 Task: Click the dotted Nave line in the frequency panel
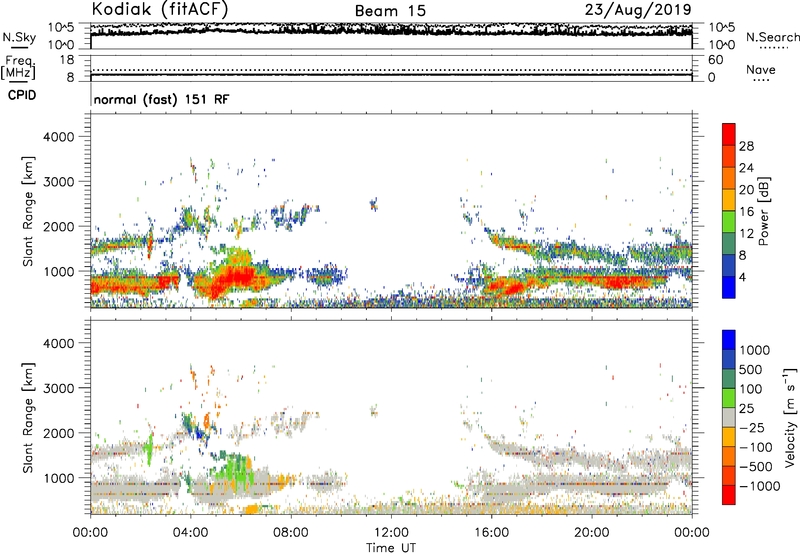point(391,70)
